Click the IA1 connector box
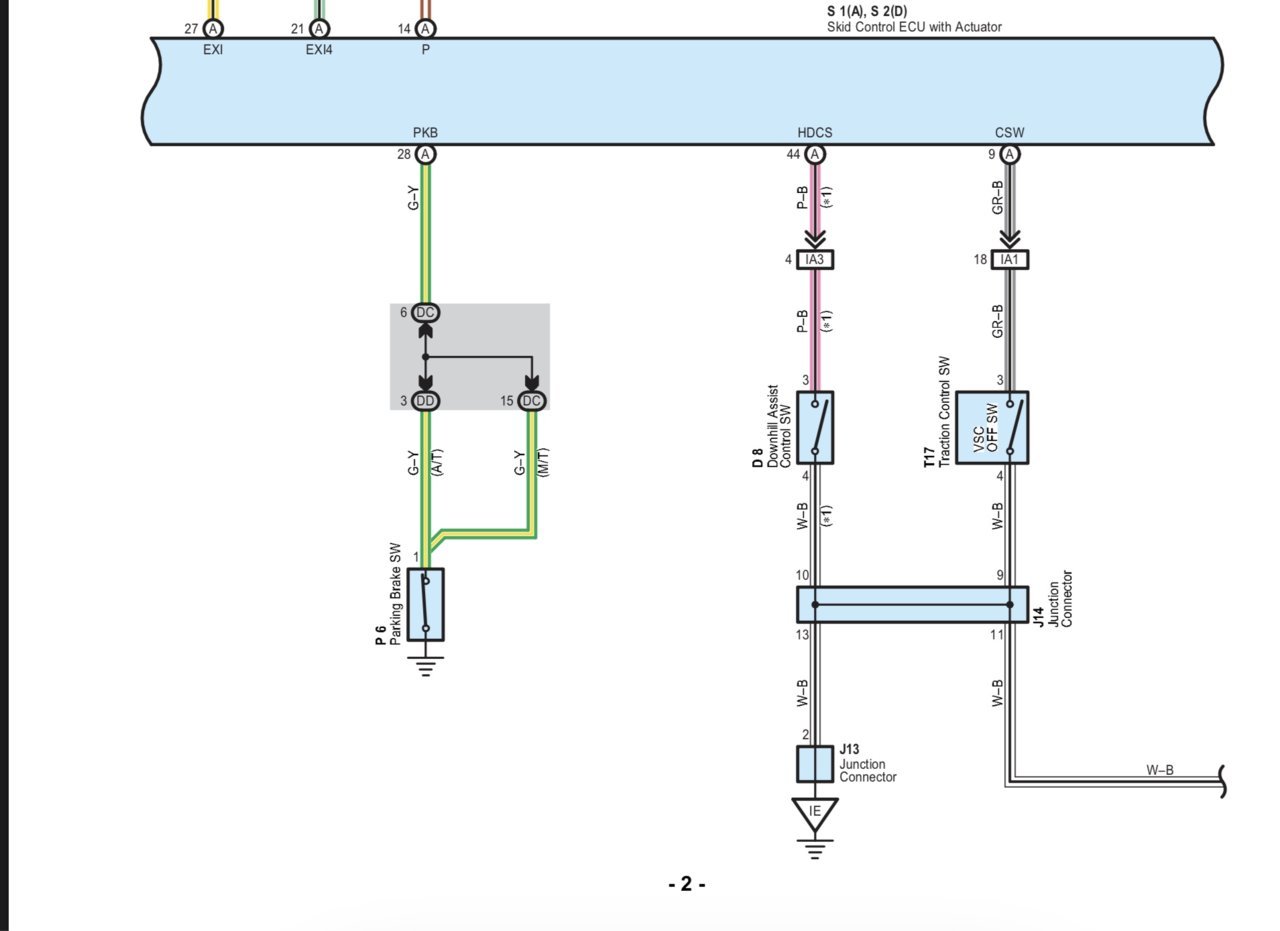 (x=1010, y=260)
